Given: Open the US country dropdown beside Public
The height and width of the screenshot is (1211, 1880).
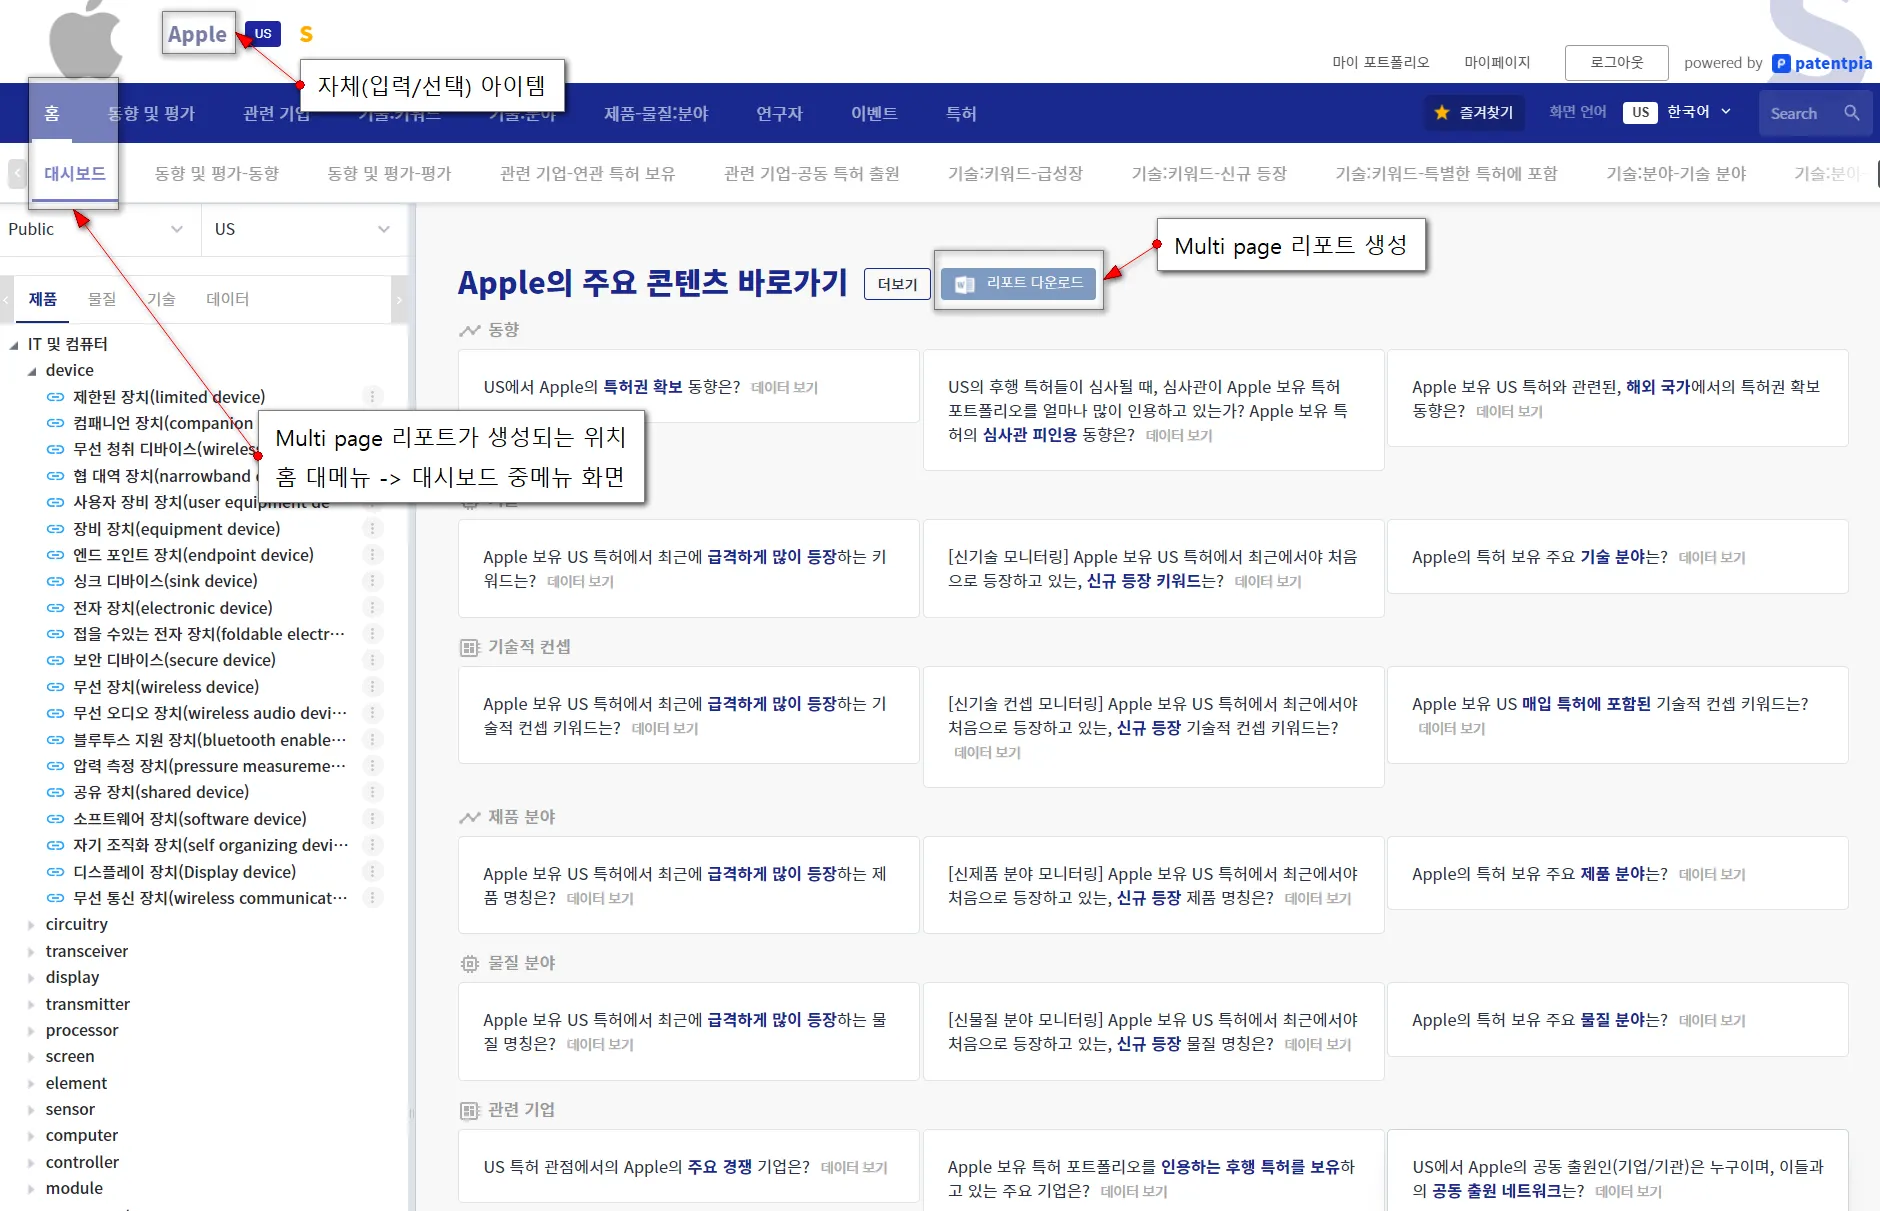Looking at the screenshot, I should [302, 229].
